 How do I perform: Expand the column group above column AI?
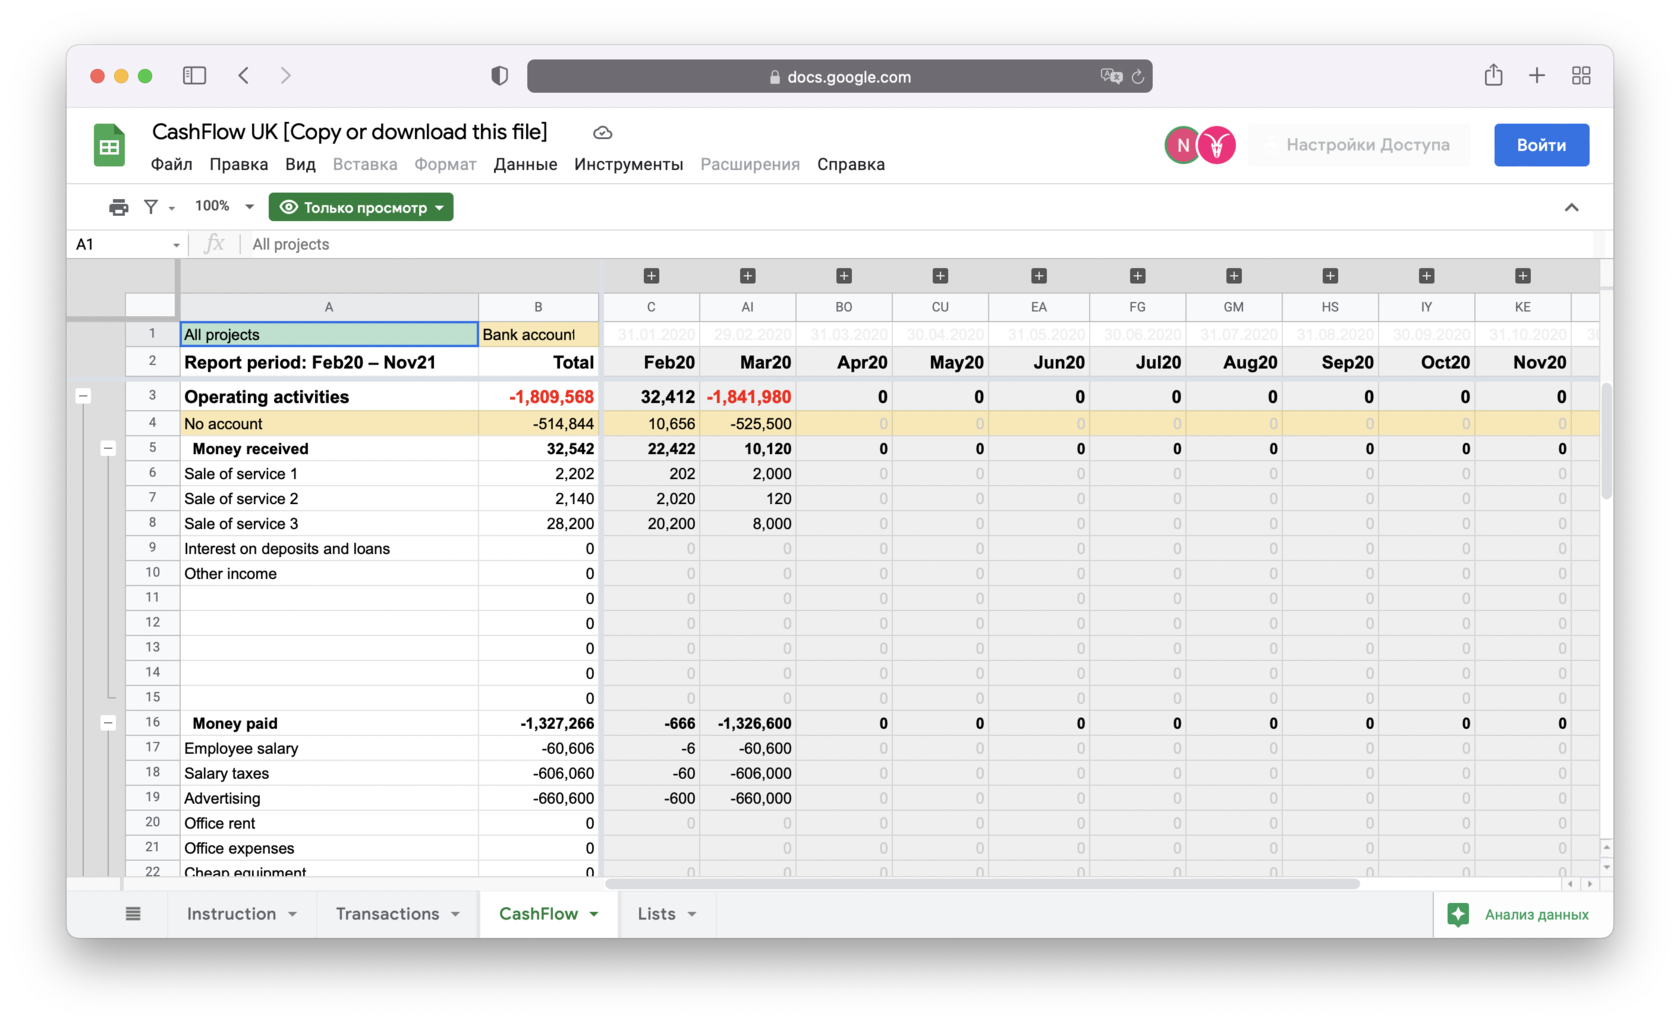(748, 276)
